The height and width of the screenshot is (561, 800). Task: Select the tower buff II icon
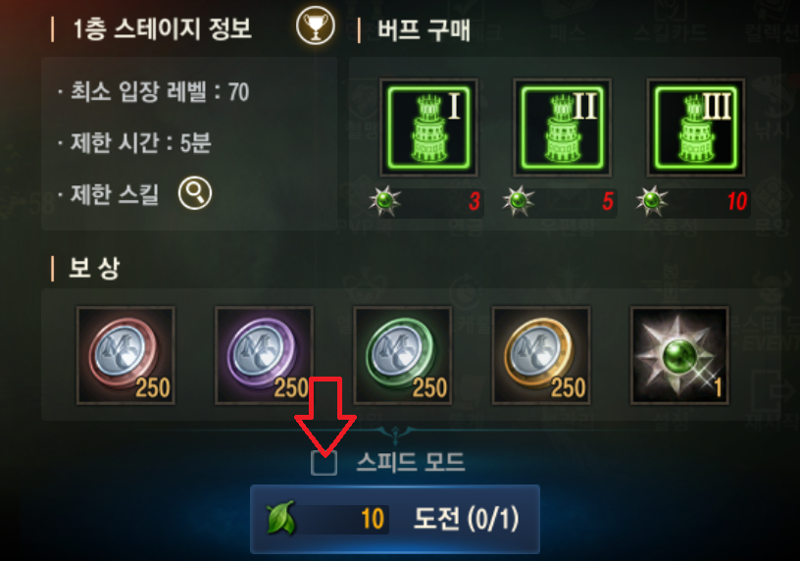pos(562,128)
